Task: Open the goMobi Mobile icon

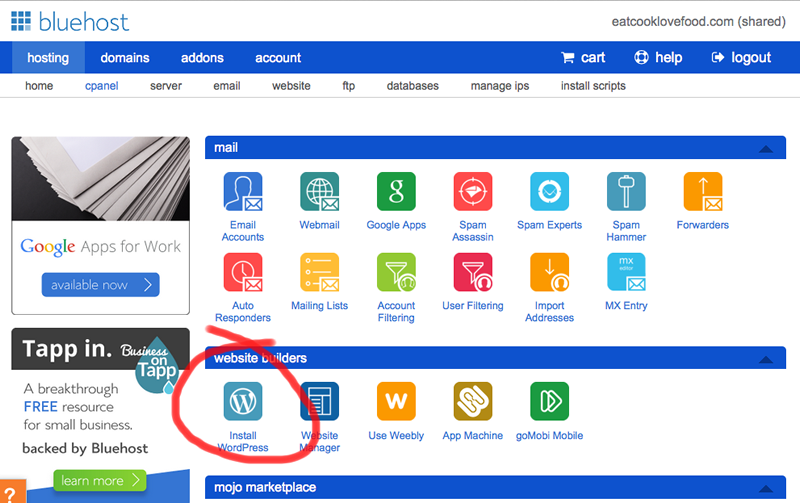Action: (549, 401)
